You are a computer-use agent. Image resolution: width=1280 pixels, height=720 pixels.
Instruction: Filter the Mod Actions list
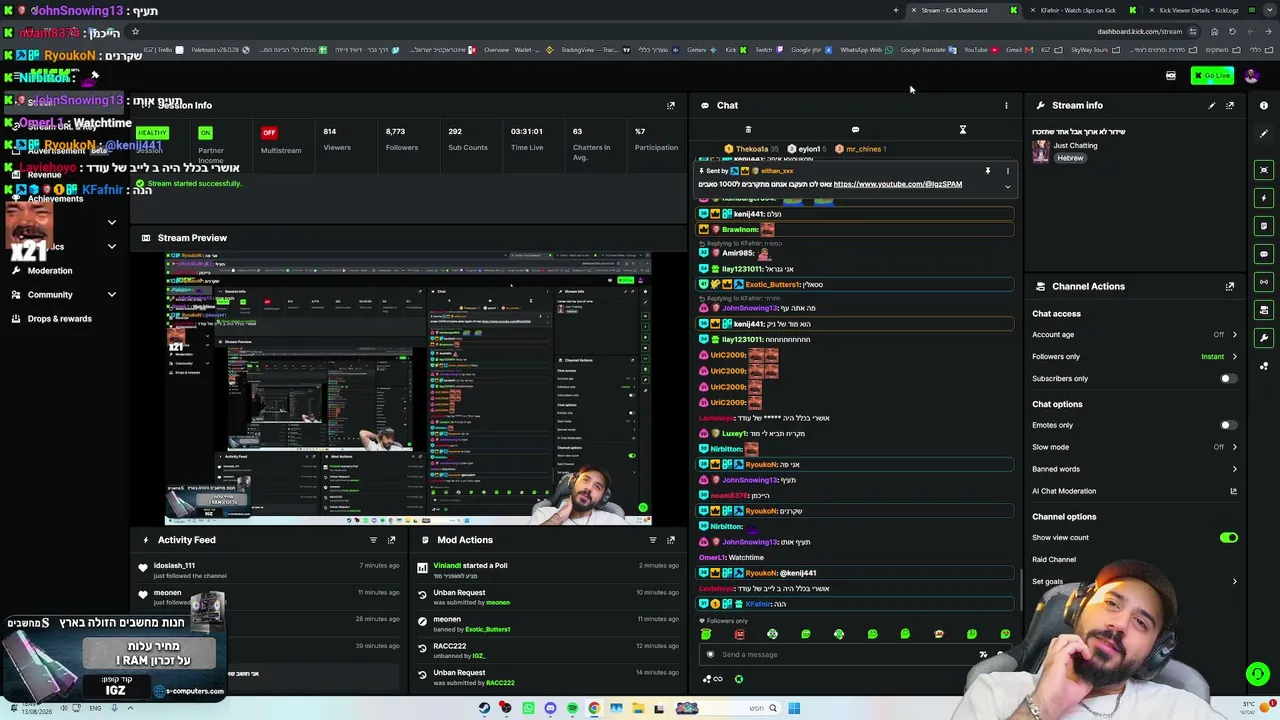click(x=653, y=540)
